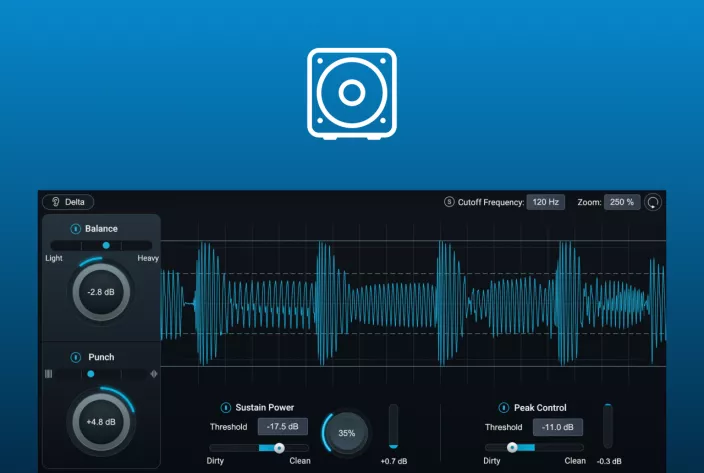704x473 pixels.
Task: Click the Balance Light/Heavy slider handle
Action: 106,245
